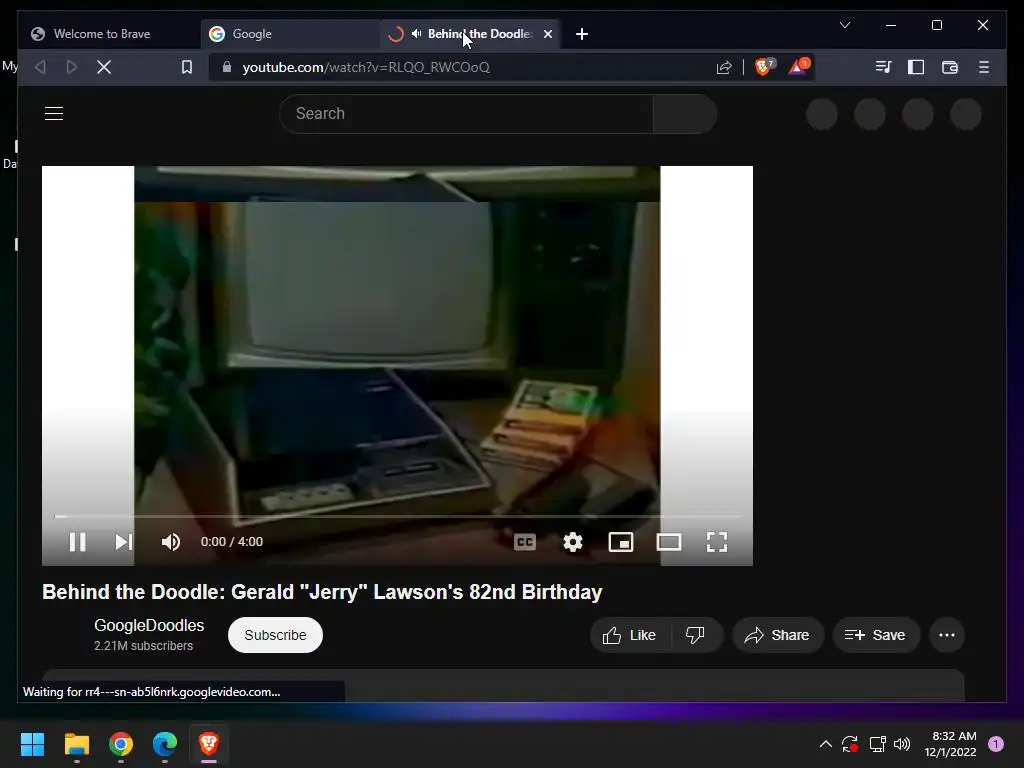Viewport: 1024px width, 768px height.
Task: Open Brave Shields lion icon
Action: click(x=764, y=67)
